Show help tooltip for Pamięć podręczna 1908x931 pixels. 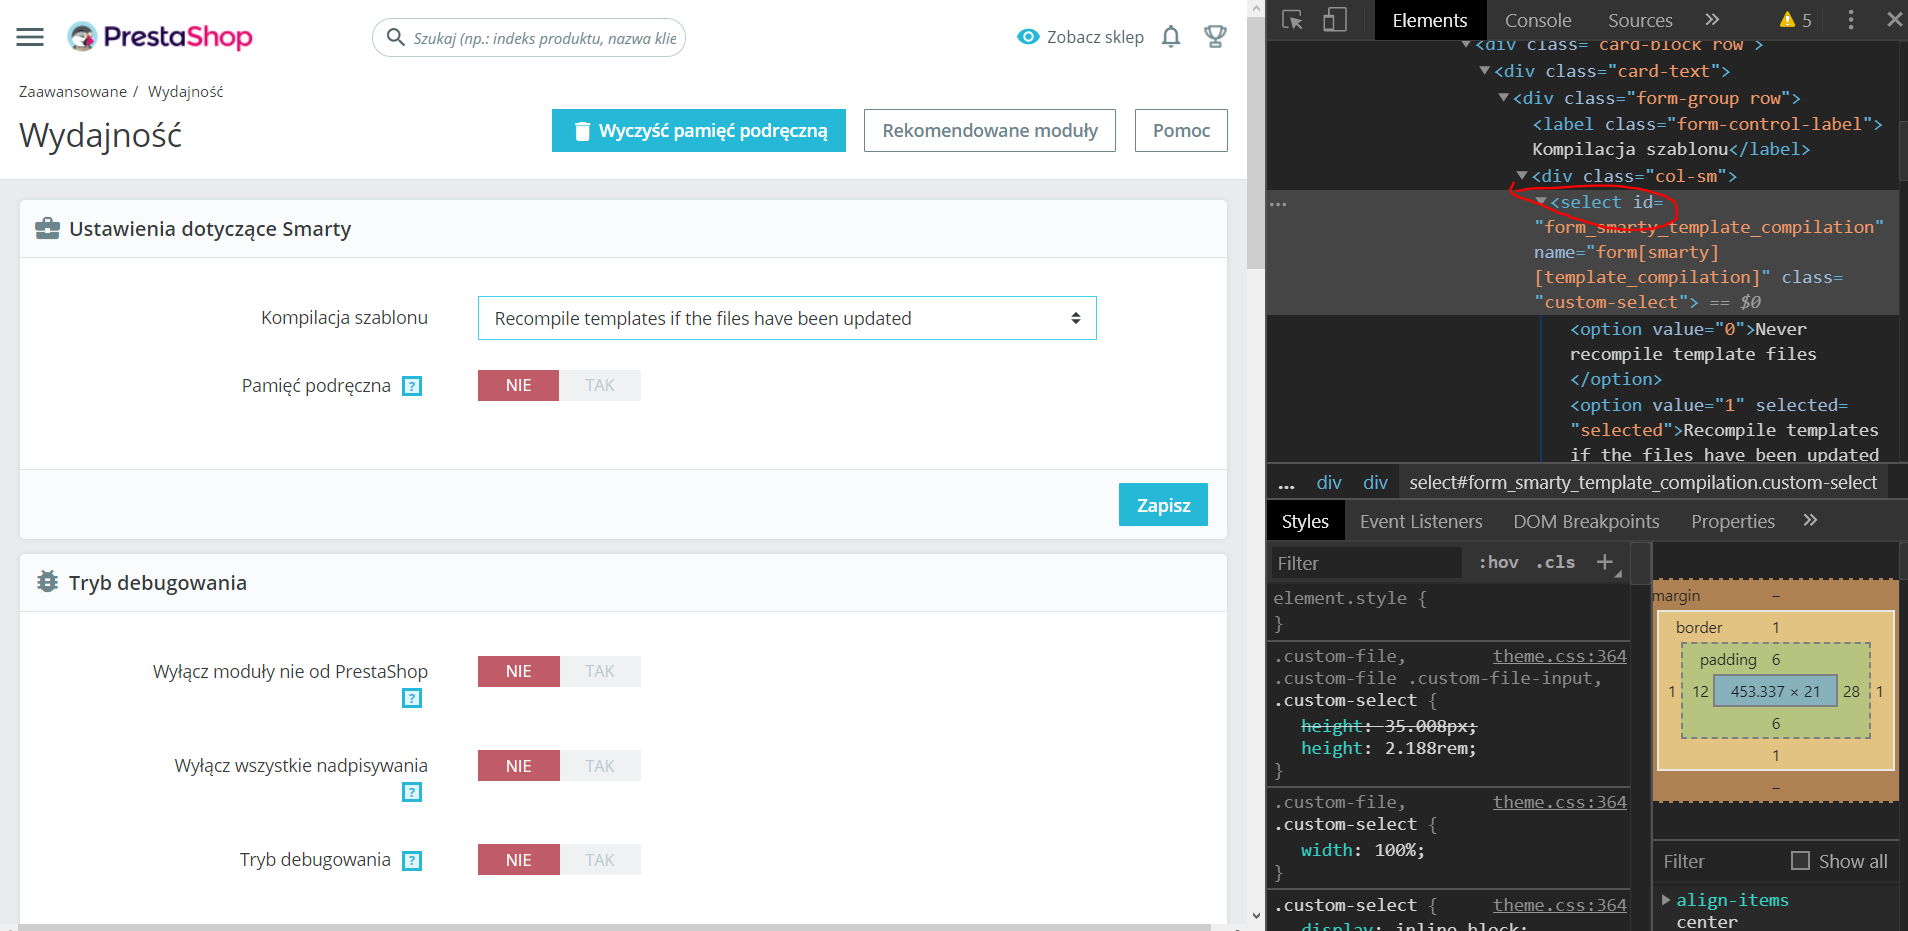coord(412,386)
